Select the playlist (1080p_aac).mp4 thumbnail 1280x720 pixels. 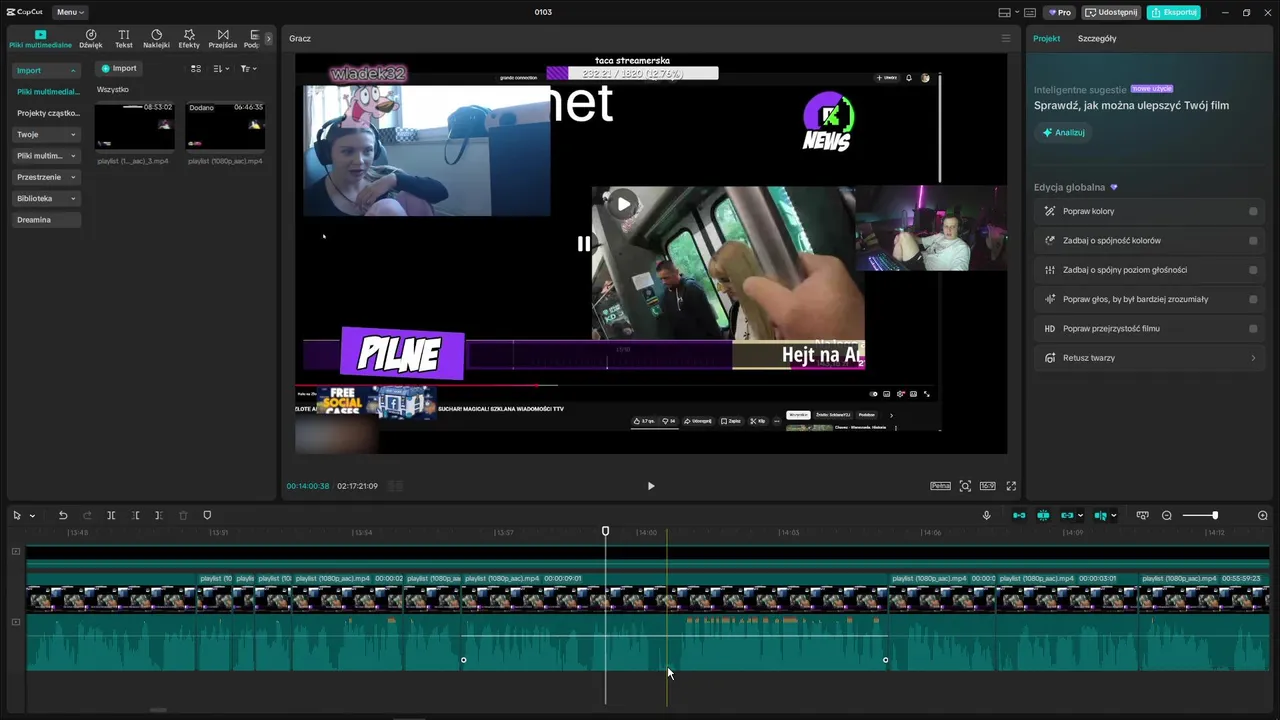click(225, 126)
